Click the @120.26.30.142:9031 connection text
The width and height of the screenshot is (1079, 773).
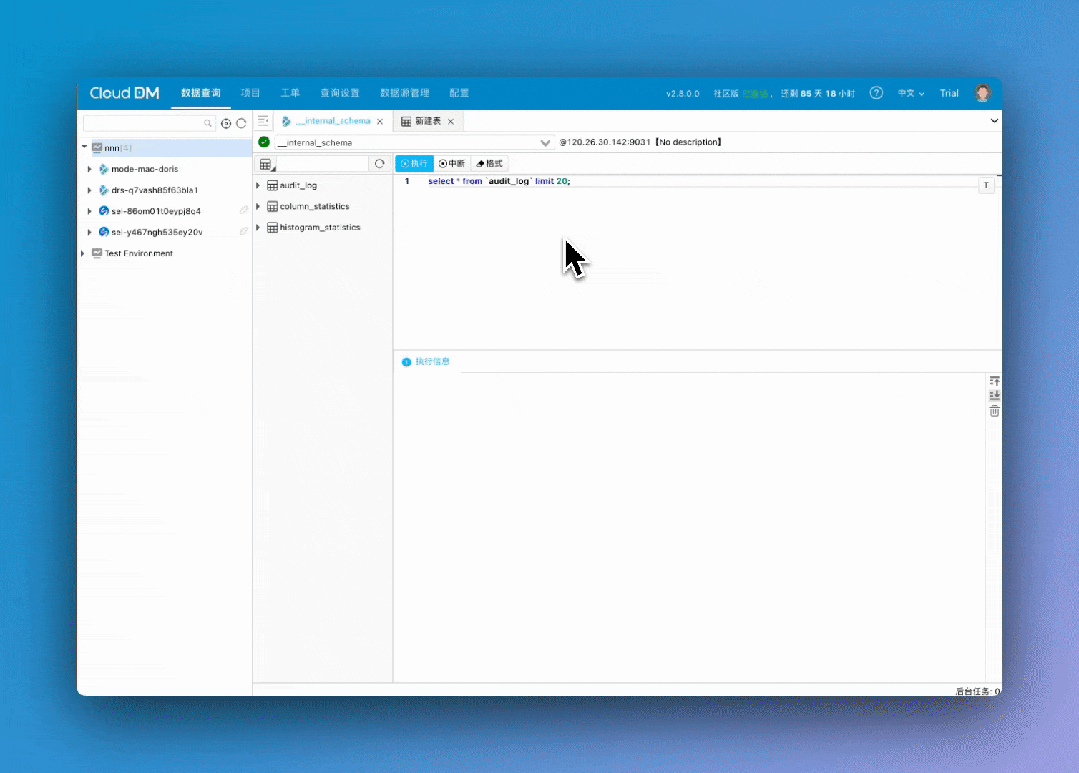tap(605, 142)
